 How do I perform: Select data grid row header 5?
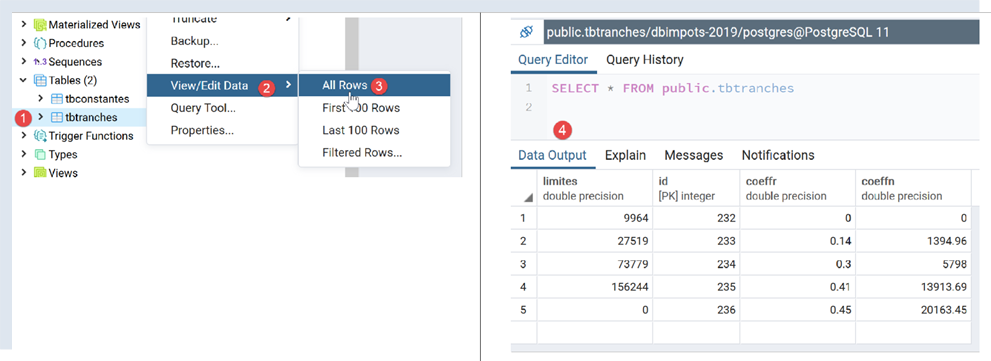524,310
